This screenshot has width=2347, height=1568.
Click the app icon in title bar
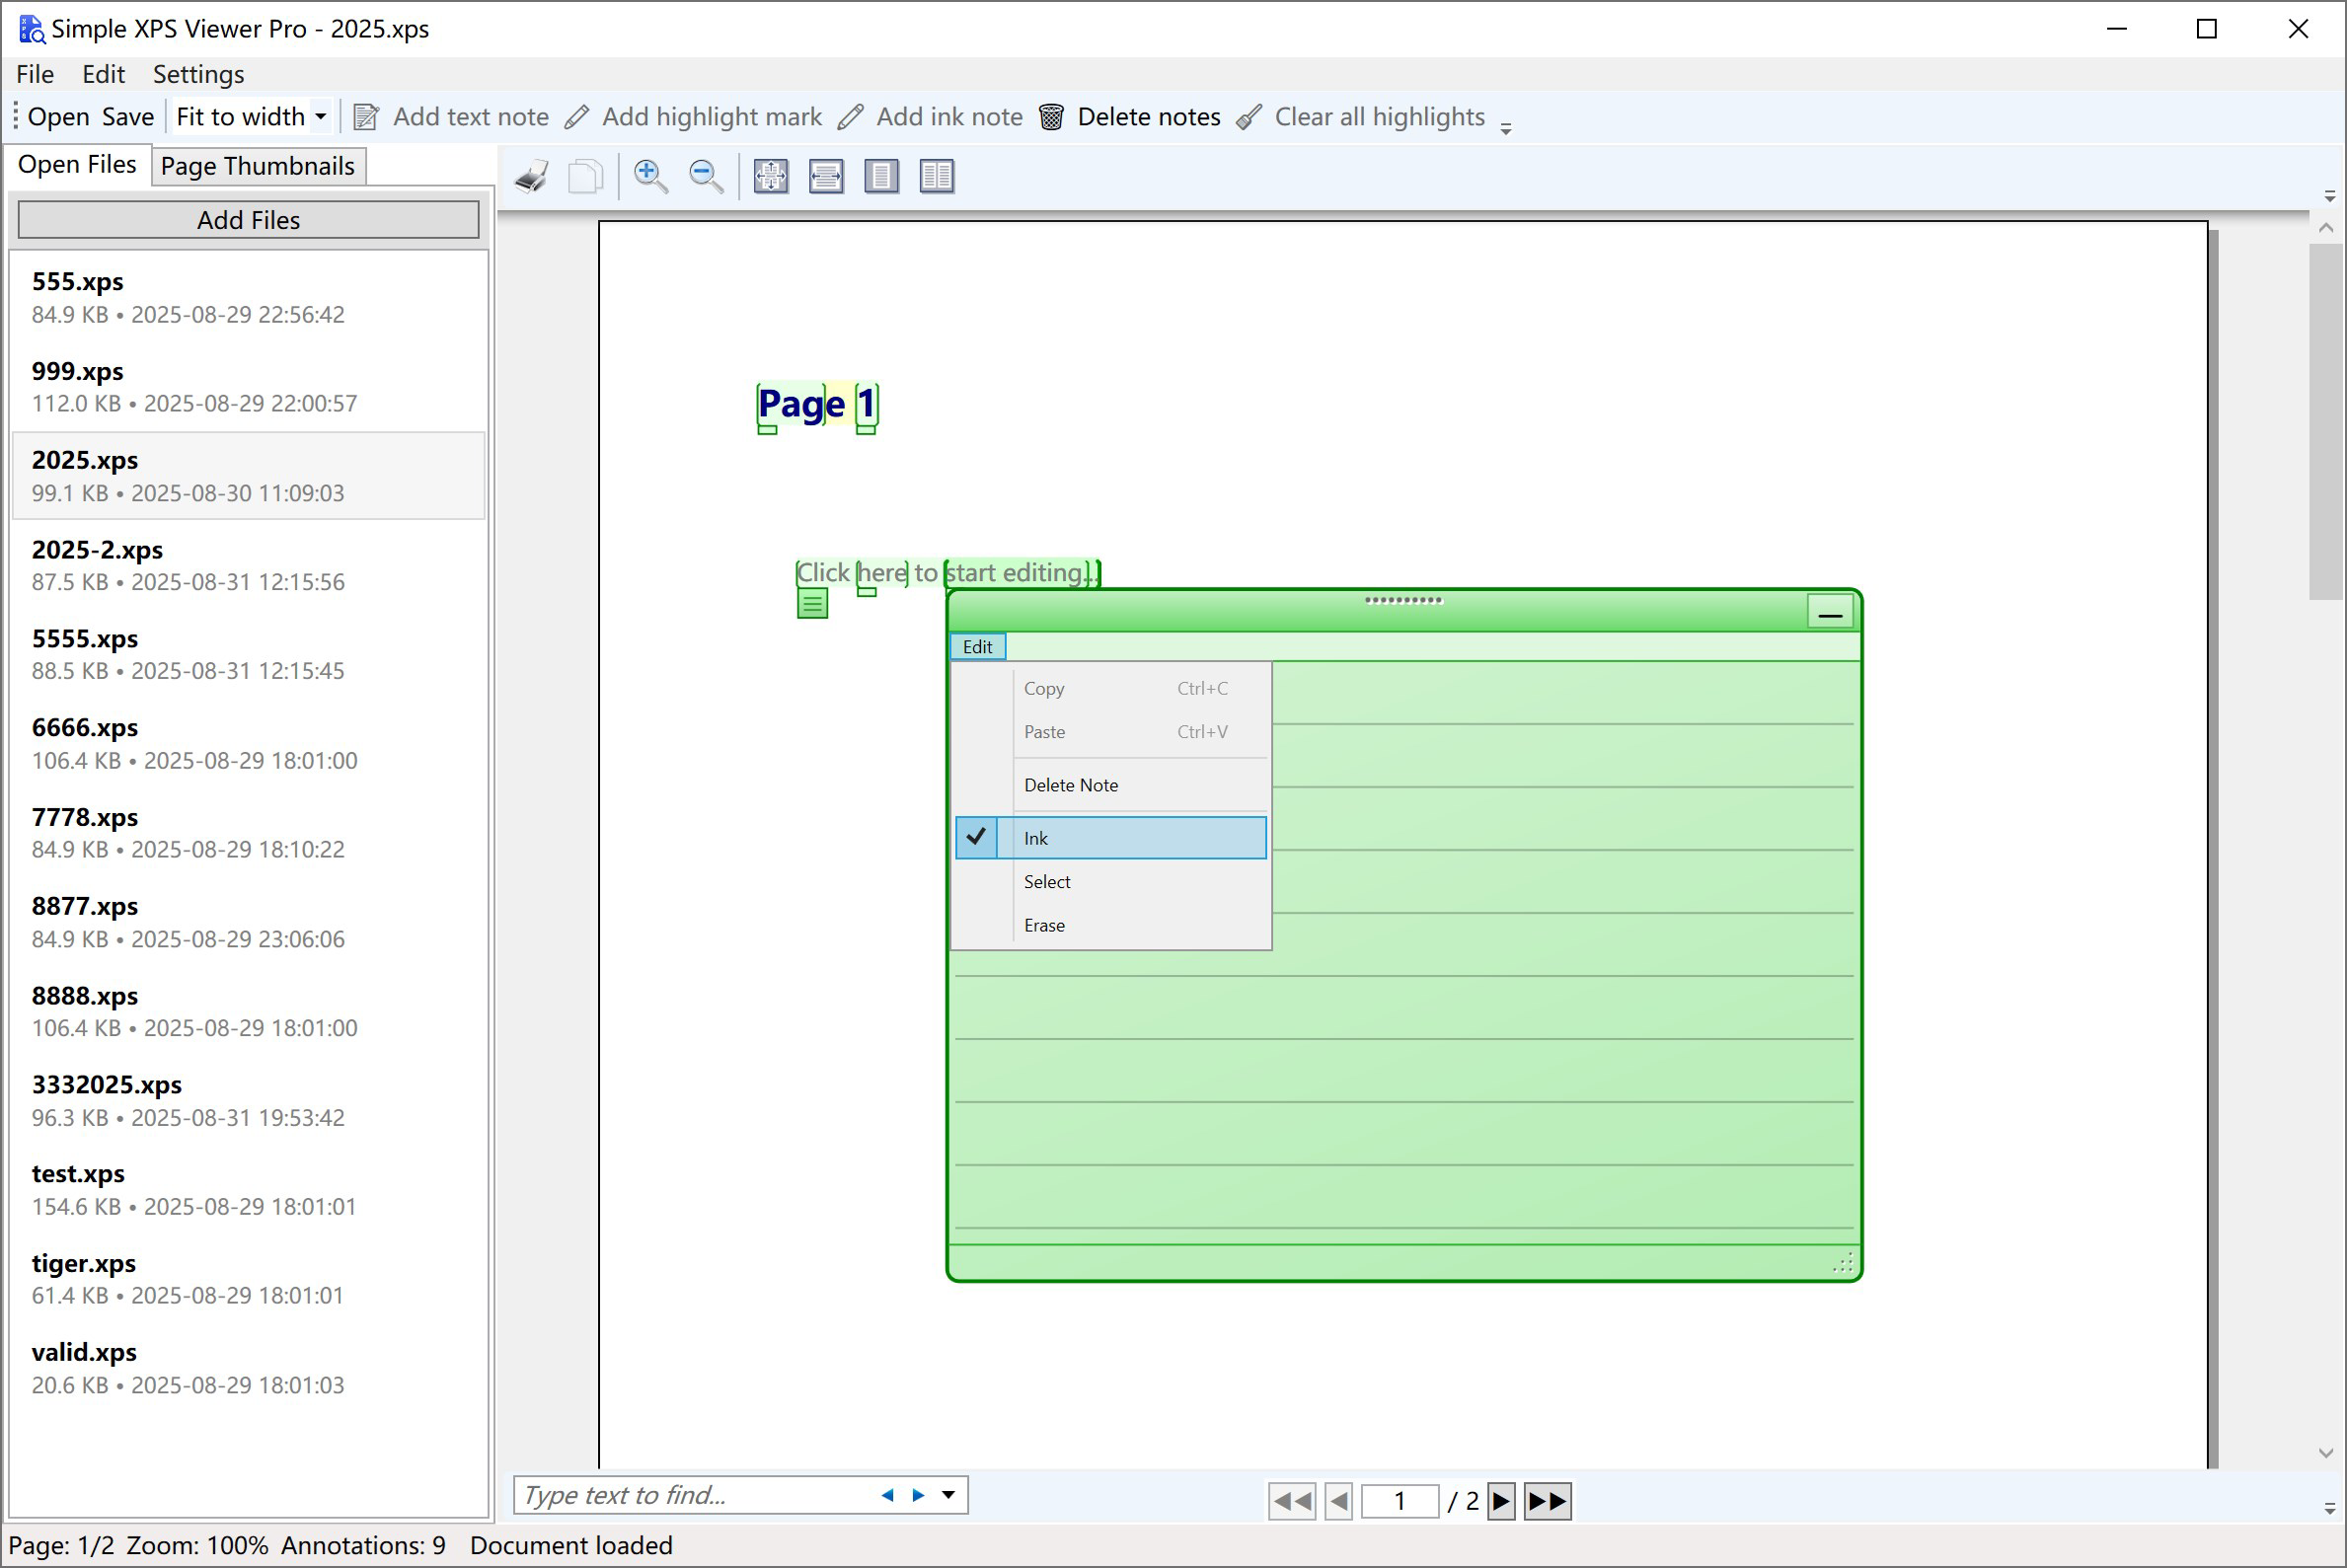(31, 29)
